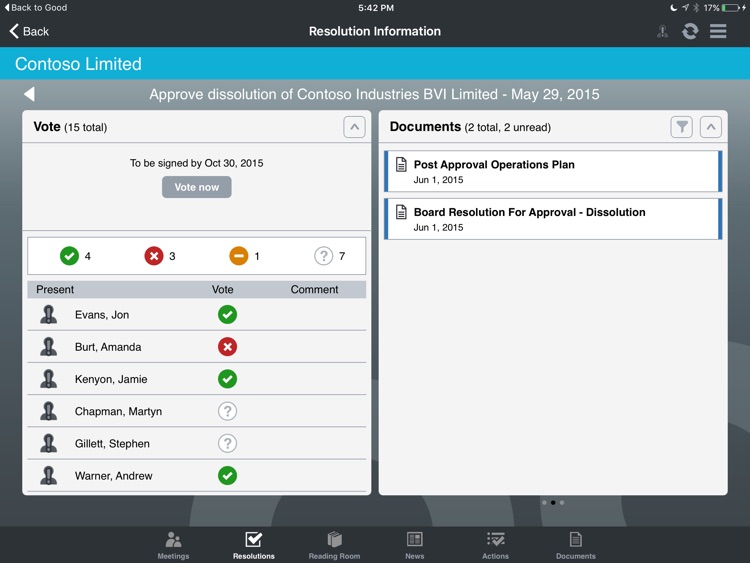Select the name Burt, Amanda
Screen dimensions: 750x563
pyautogui.click(x=108, y=347)
